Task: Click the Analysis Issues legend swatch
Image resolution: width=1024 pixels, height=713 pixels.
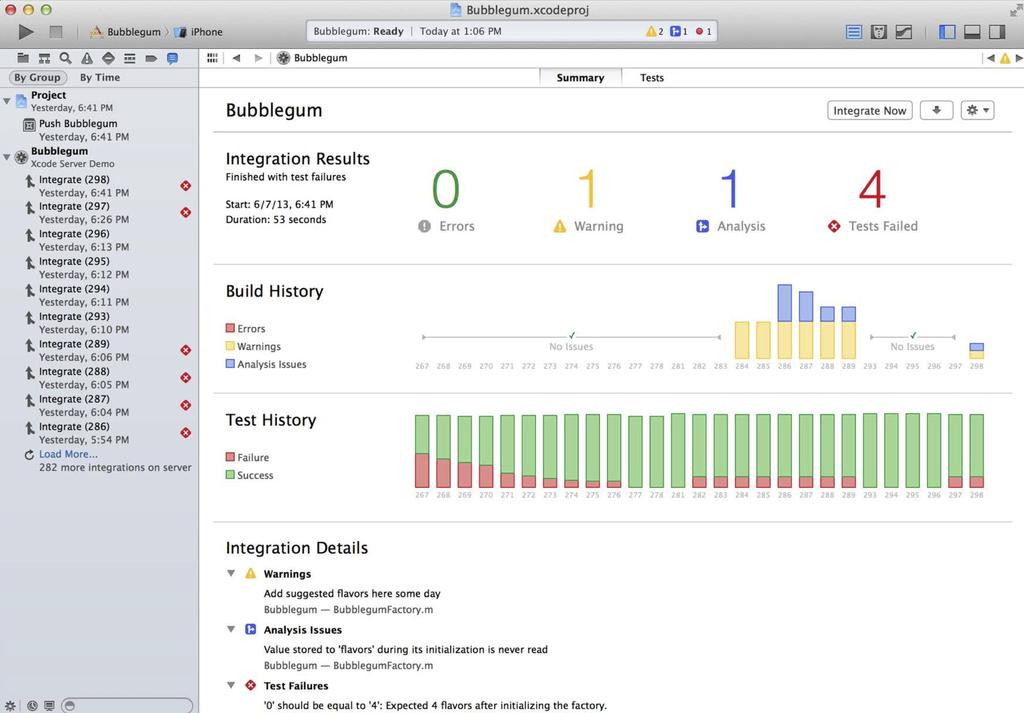Action: (x=230, y=364)
